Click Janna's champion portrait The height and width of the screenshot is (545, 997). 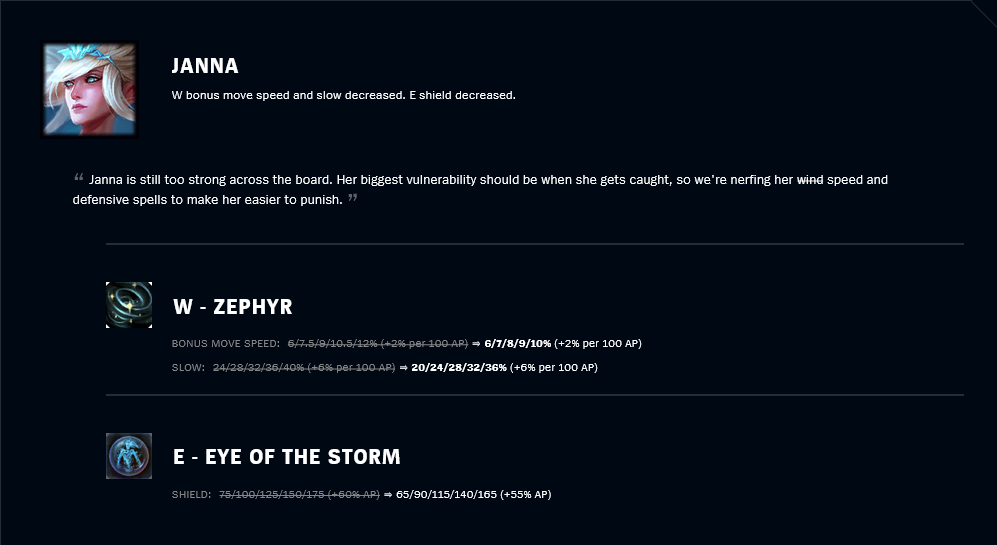[90, 90]
